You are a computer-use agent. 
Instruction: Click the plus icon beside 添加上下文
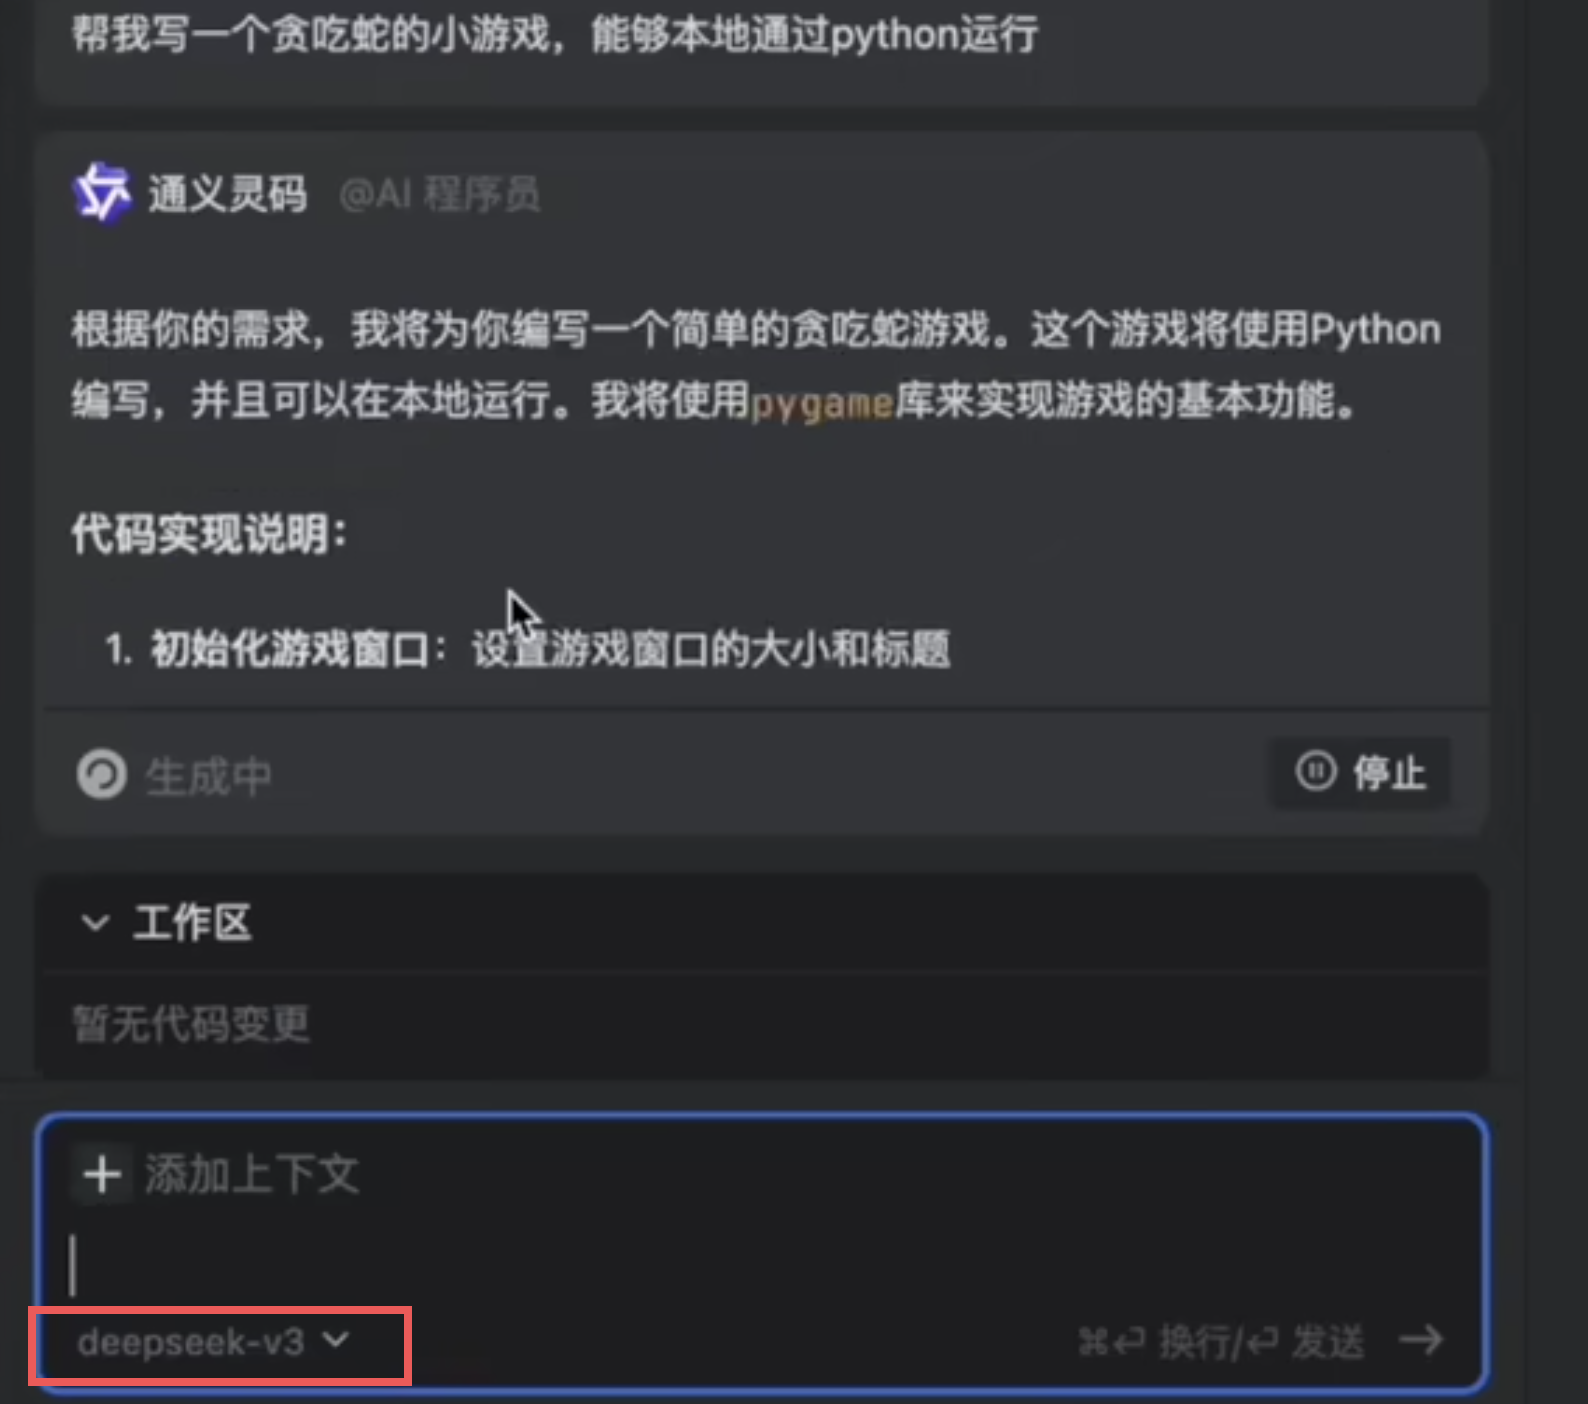[102, 1174]
